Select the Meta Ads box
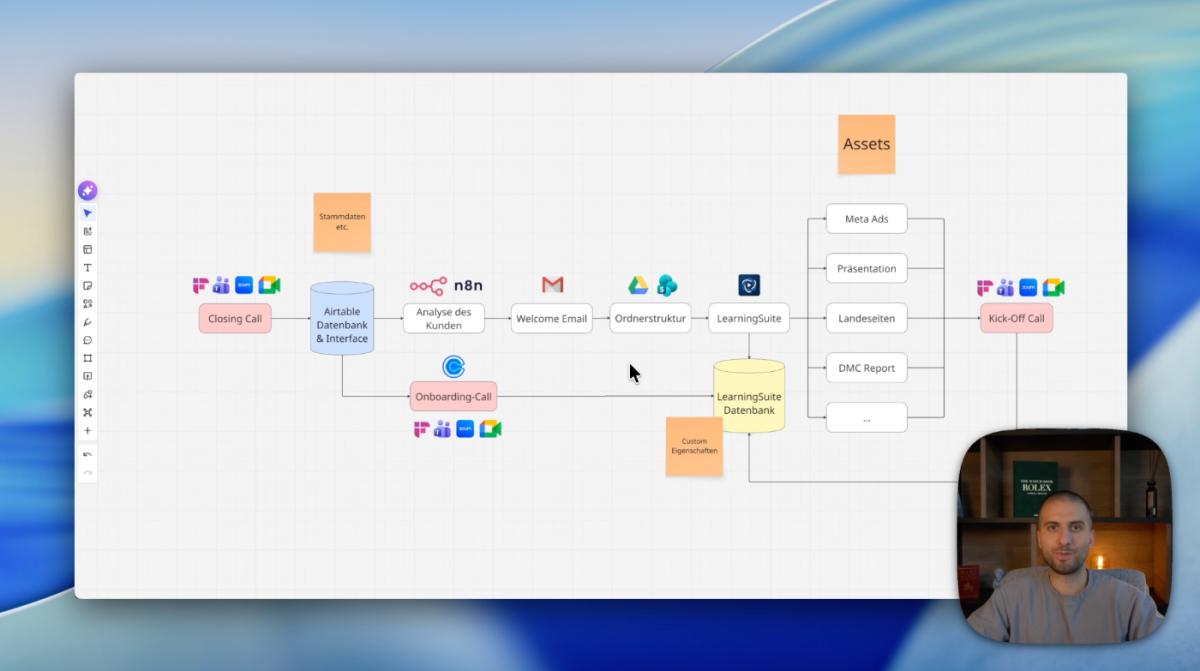This screenshot has width=1200, height=671. click(866, 219)
